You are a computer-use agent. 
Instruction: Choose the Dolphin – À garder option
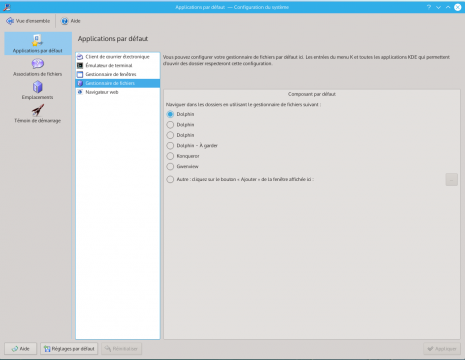click(170, 146)
